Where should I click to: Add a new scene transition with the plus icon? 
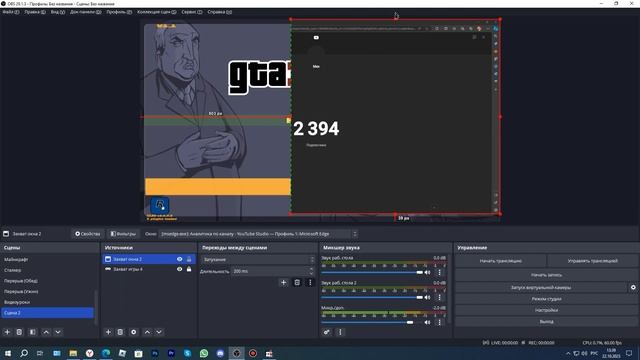[284, 282]
